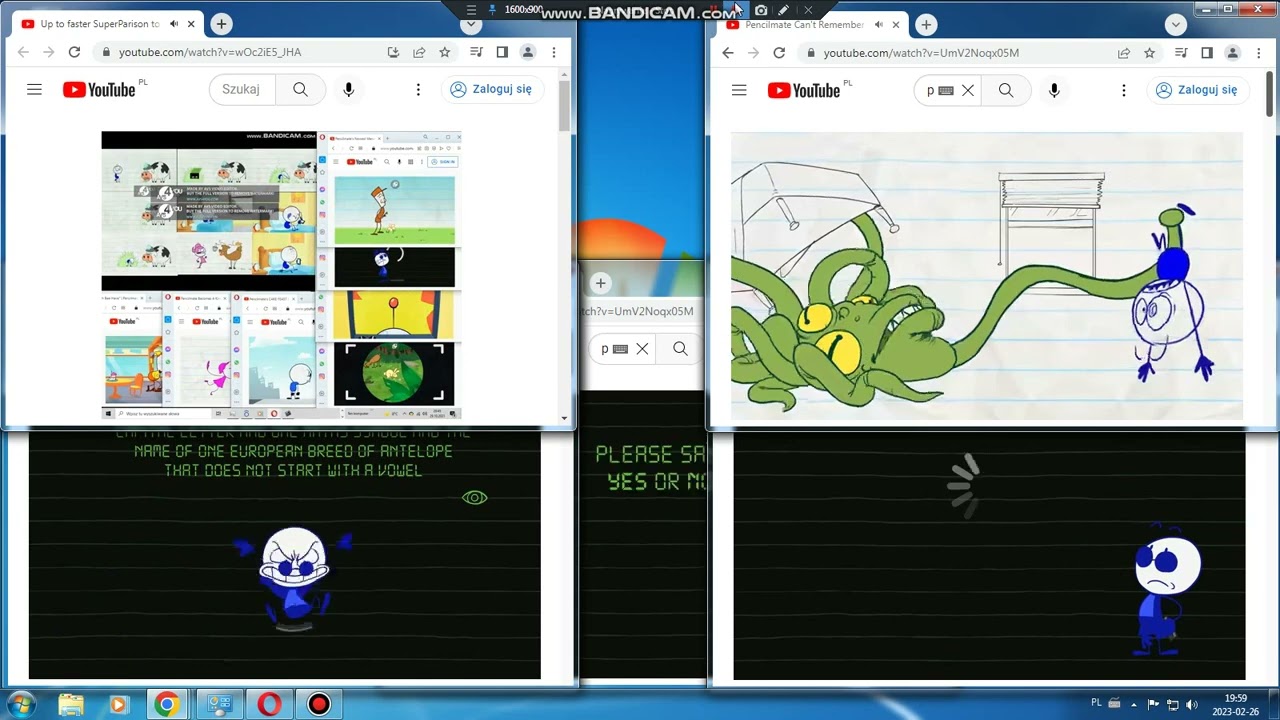Click search magnifier in middle background window

(680, 349)
